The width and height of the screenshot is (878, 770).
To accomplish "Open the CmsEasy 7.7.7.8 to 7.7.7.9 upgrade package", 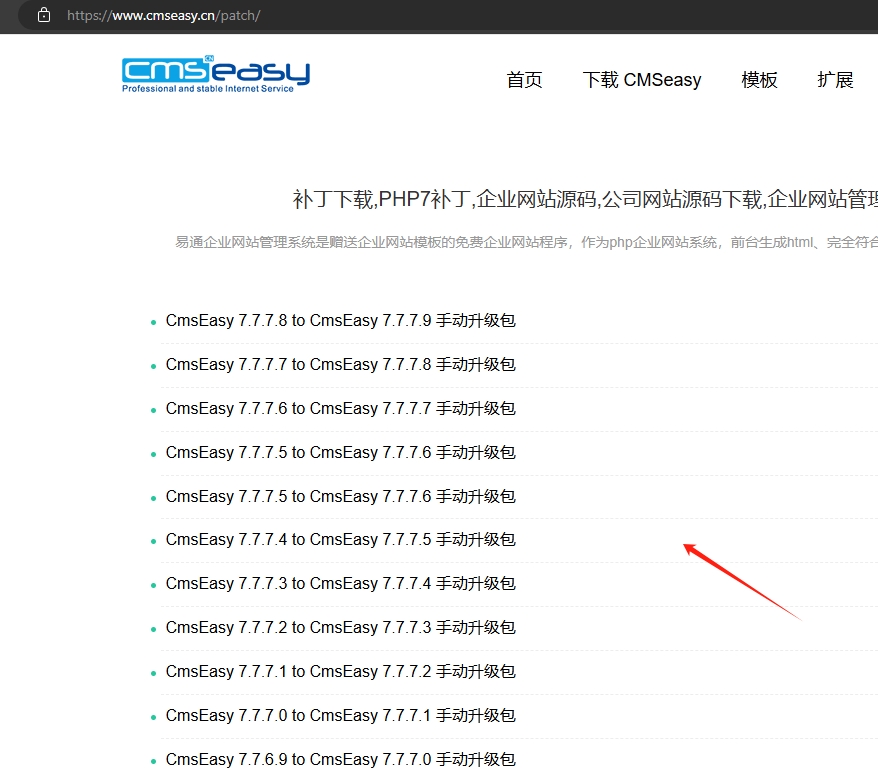I will tap(340, 321).
